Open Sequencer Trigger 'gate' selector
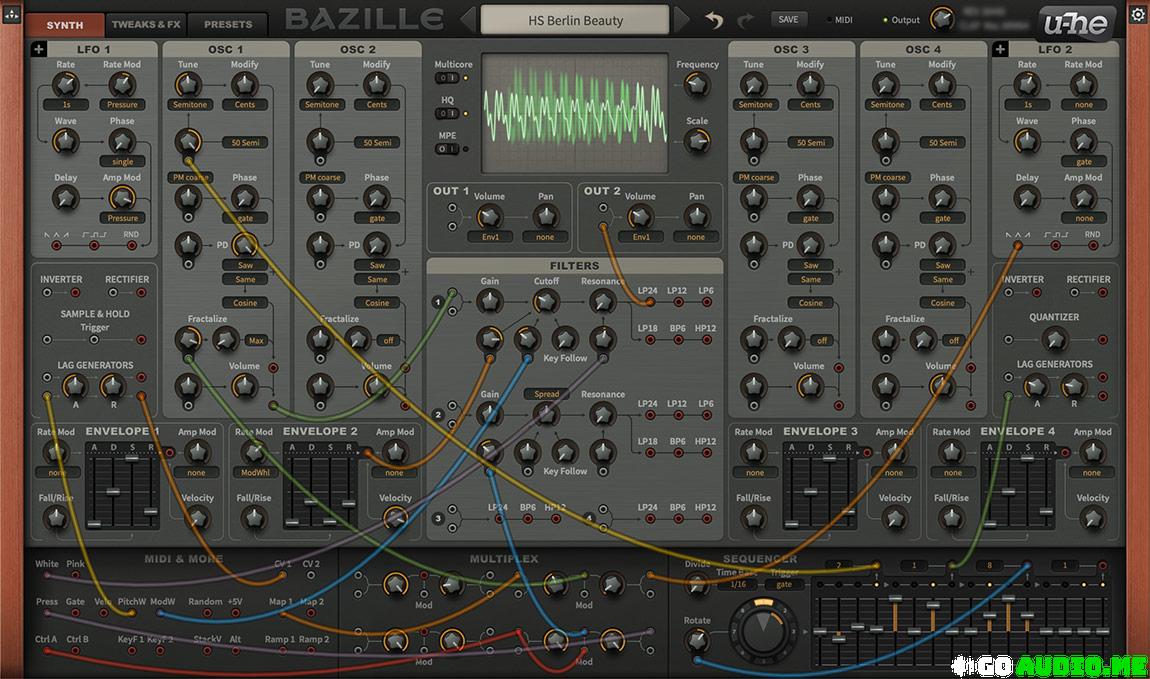This screenshot has width=1150, height=679. pos(784,584)
